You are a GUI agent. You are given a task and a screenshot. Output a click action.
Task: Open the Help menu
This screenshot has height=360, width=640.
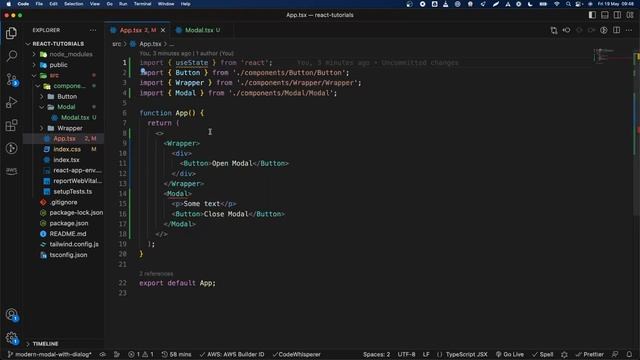(x=185, y=4)
